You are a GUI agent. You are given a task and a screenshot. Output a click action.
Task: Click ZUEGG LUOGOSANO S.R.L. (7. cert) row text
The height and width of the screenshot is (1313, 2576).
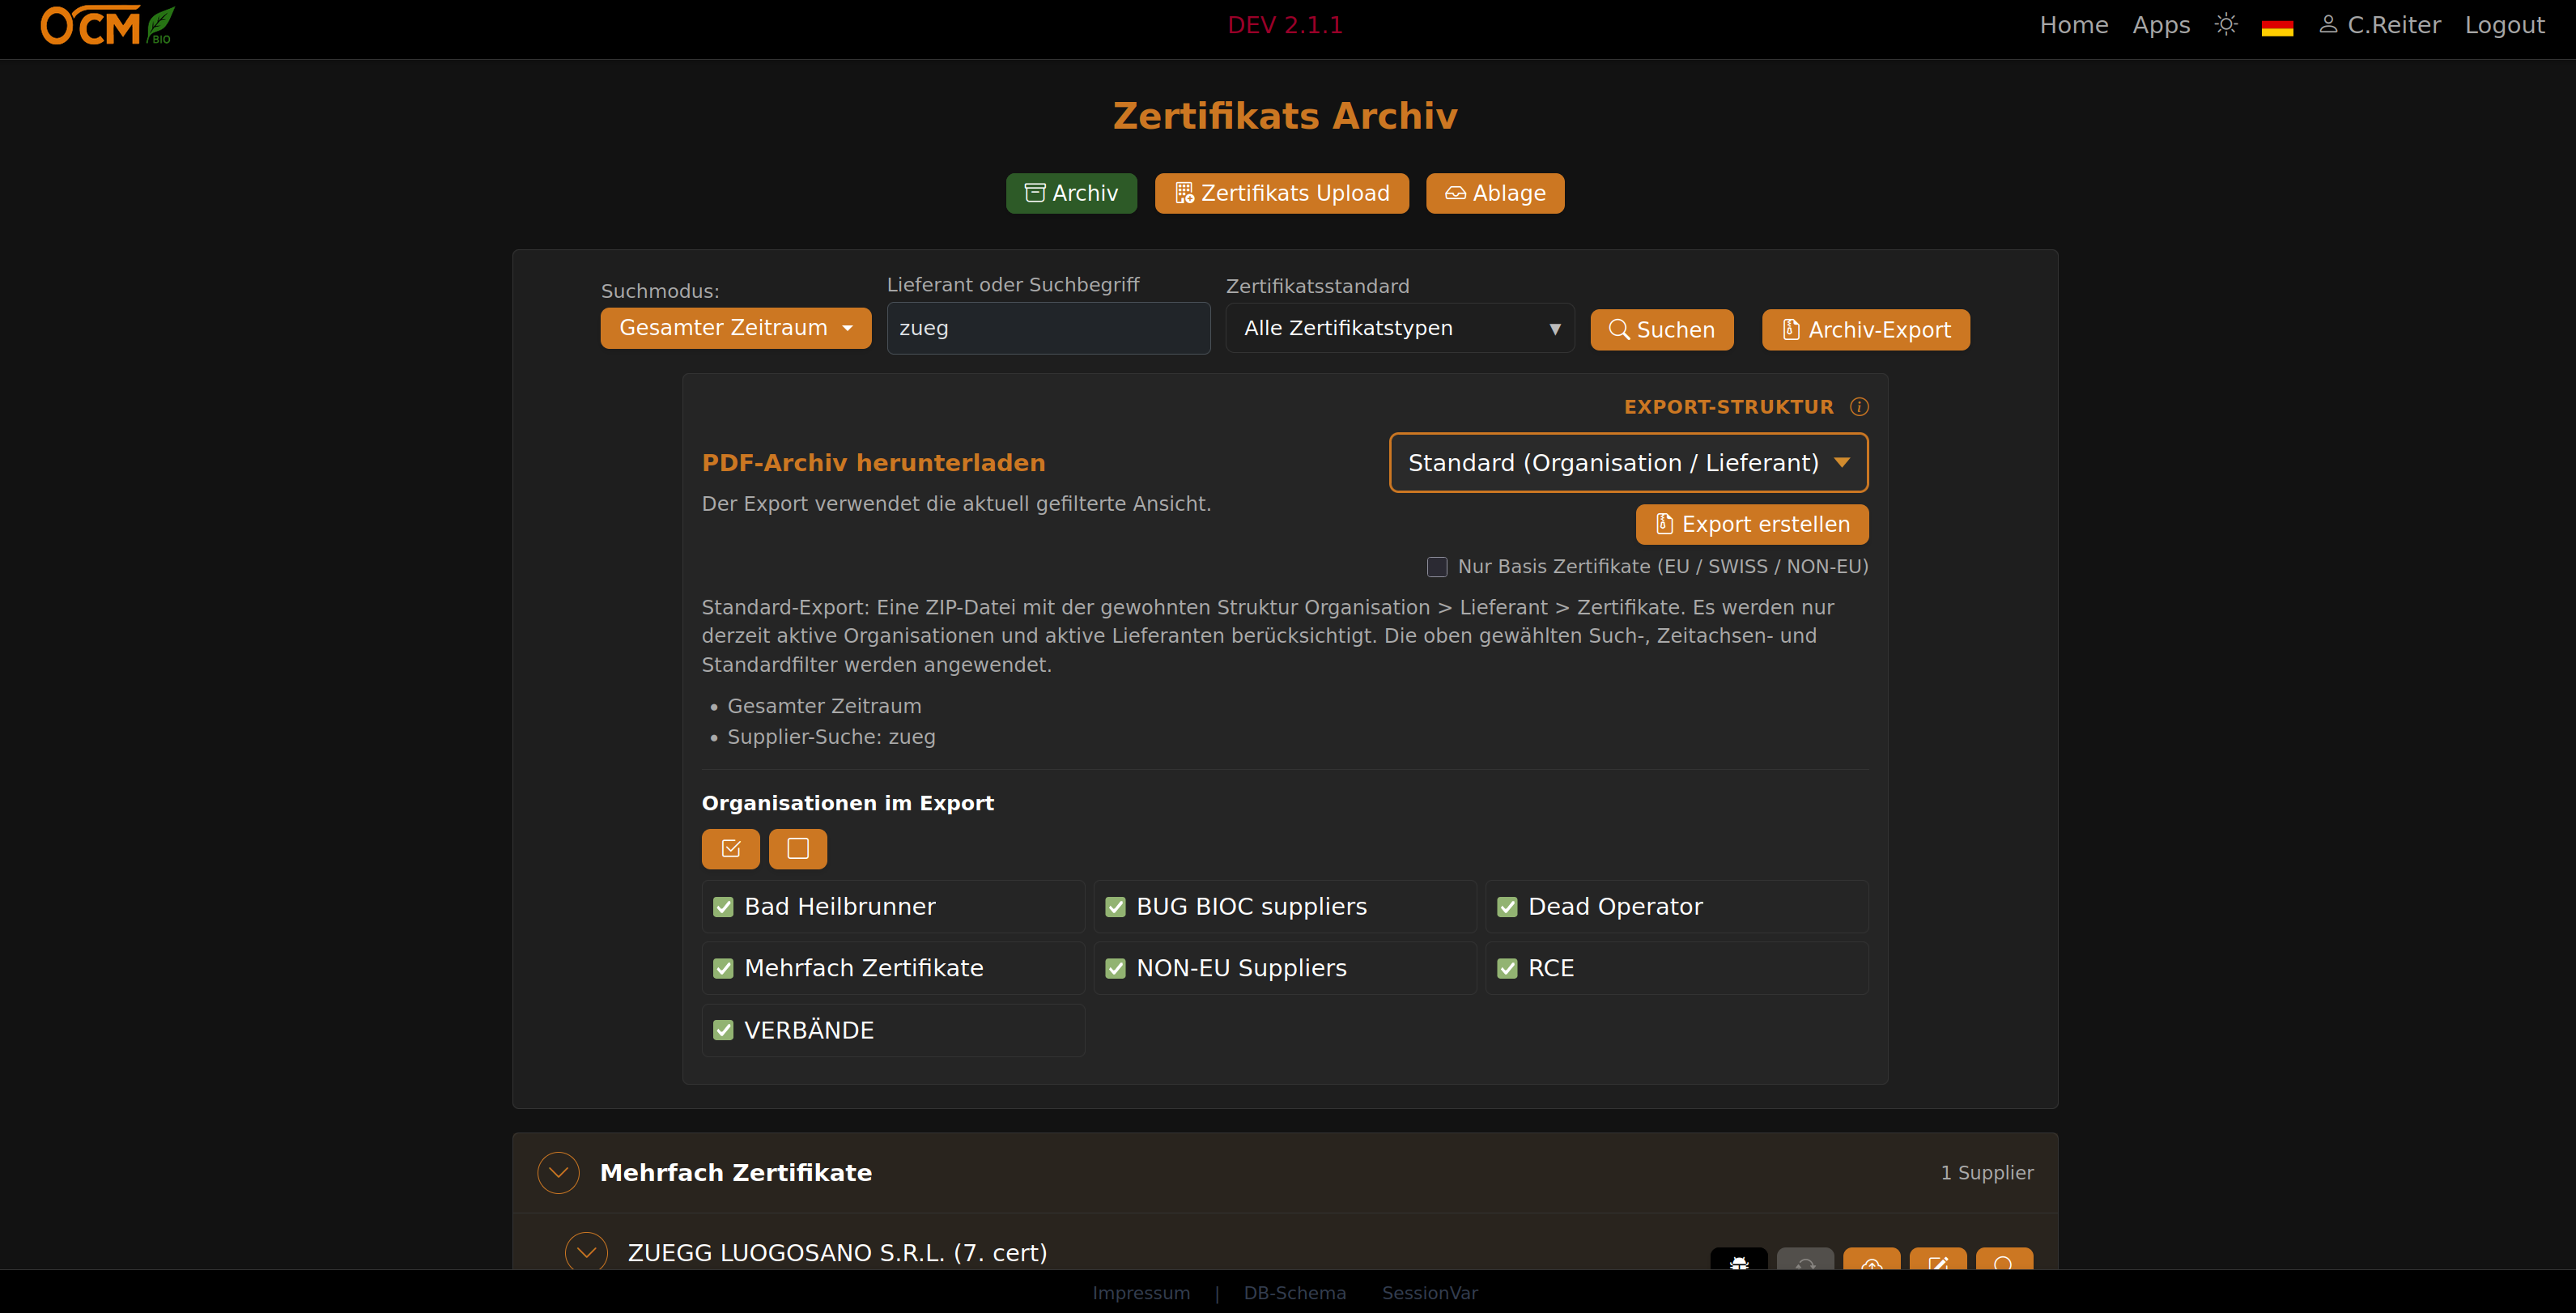[837, 1253]
